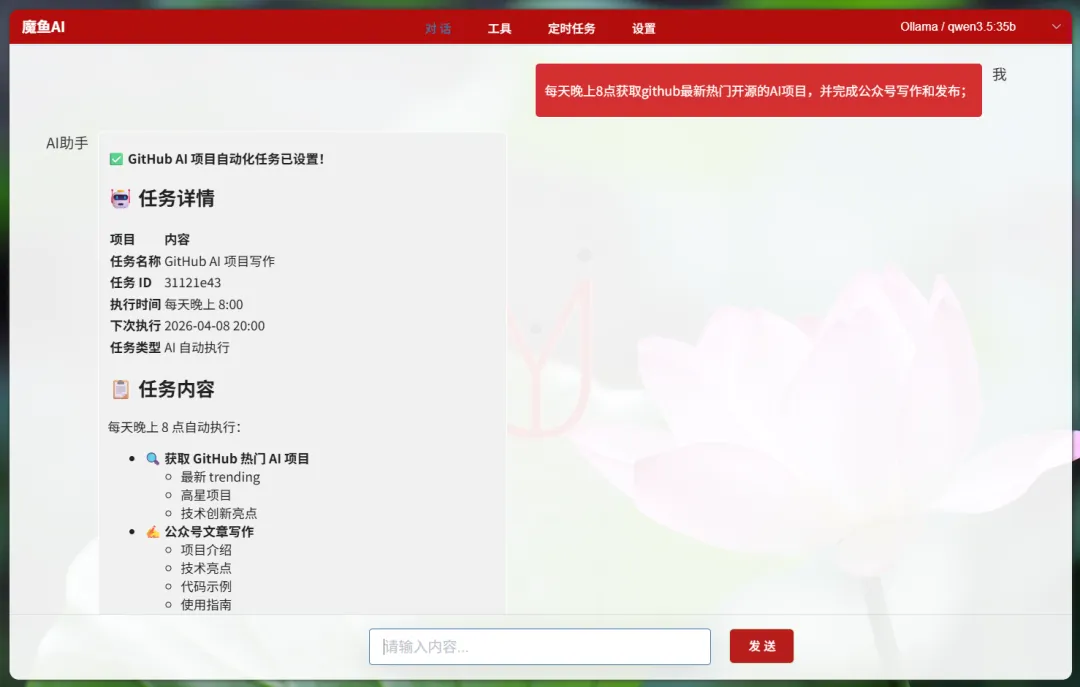The image size is (1080, 687).
Task: Click the 项目 table header
Action: [x=122, y=240]
